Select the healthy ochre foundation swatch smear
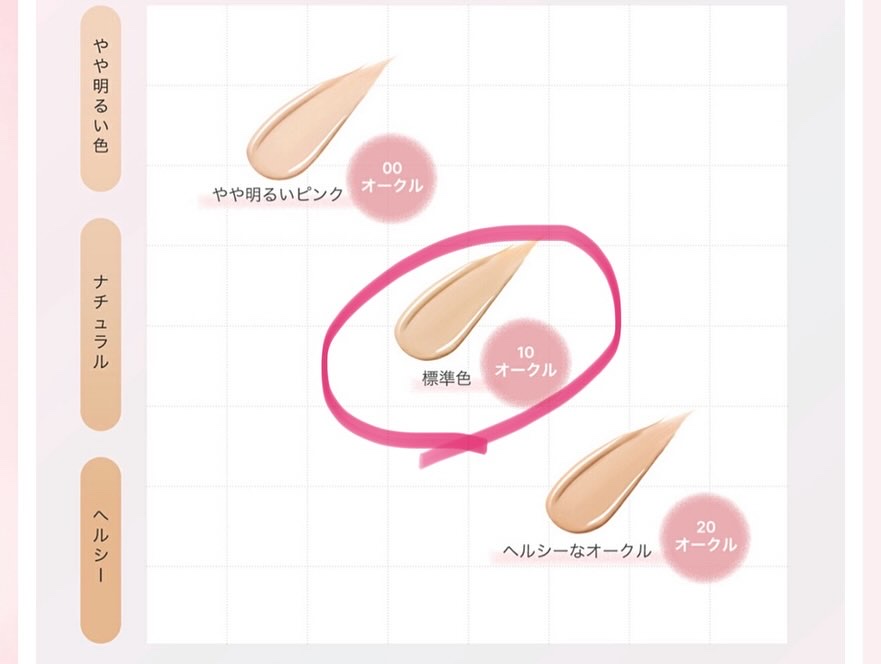The height and width of the screenshot is (664, 881). [615, 472]
